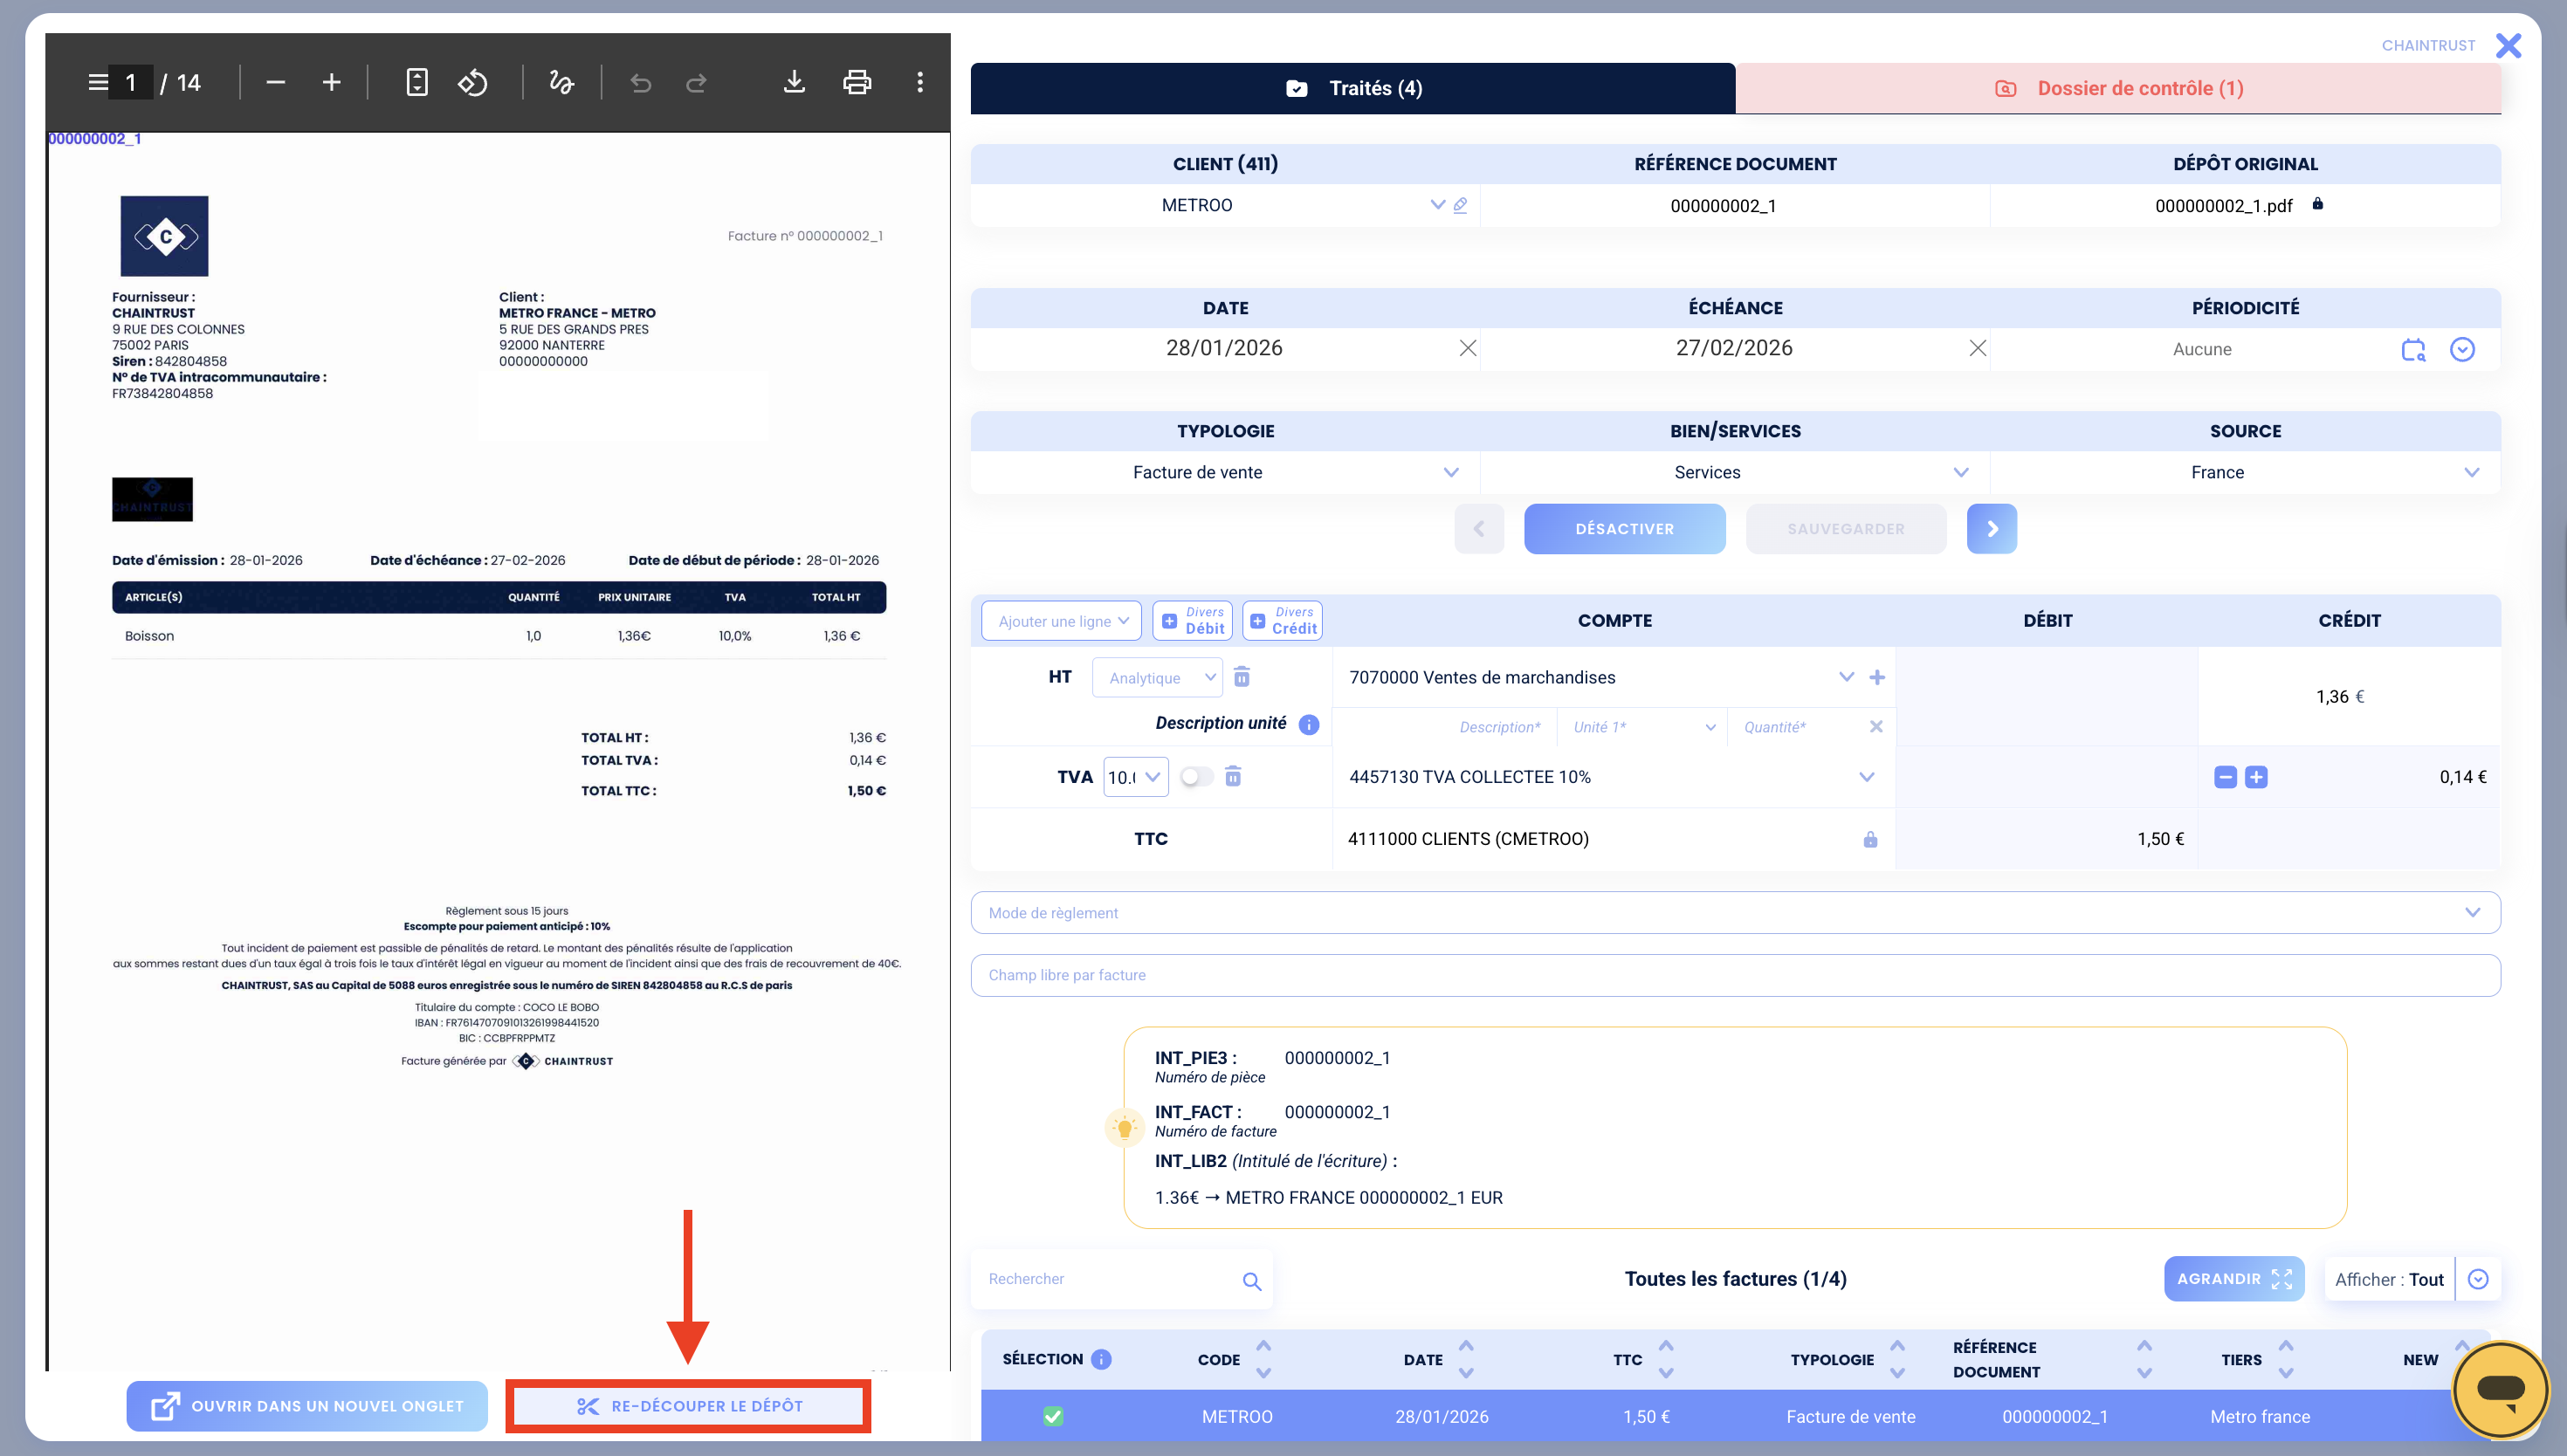Redo PDF annotation

coord(697,82)
